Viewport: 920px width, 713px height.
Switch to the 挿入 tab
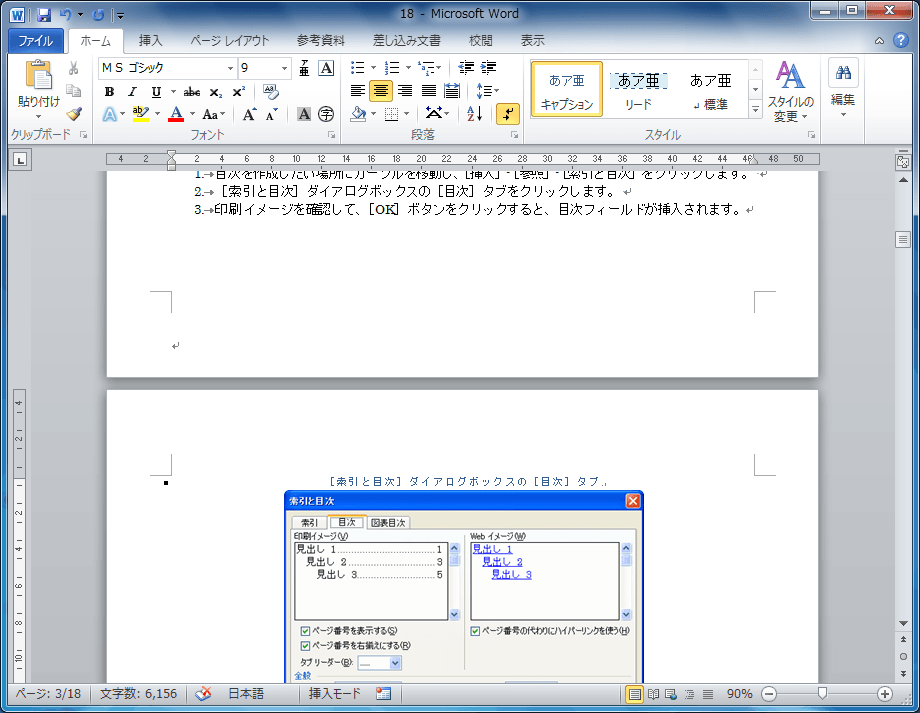pos(151,40)
